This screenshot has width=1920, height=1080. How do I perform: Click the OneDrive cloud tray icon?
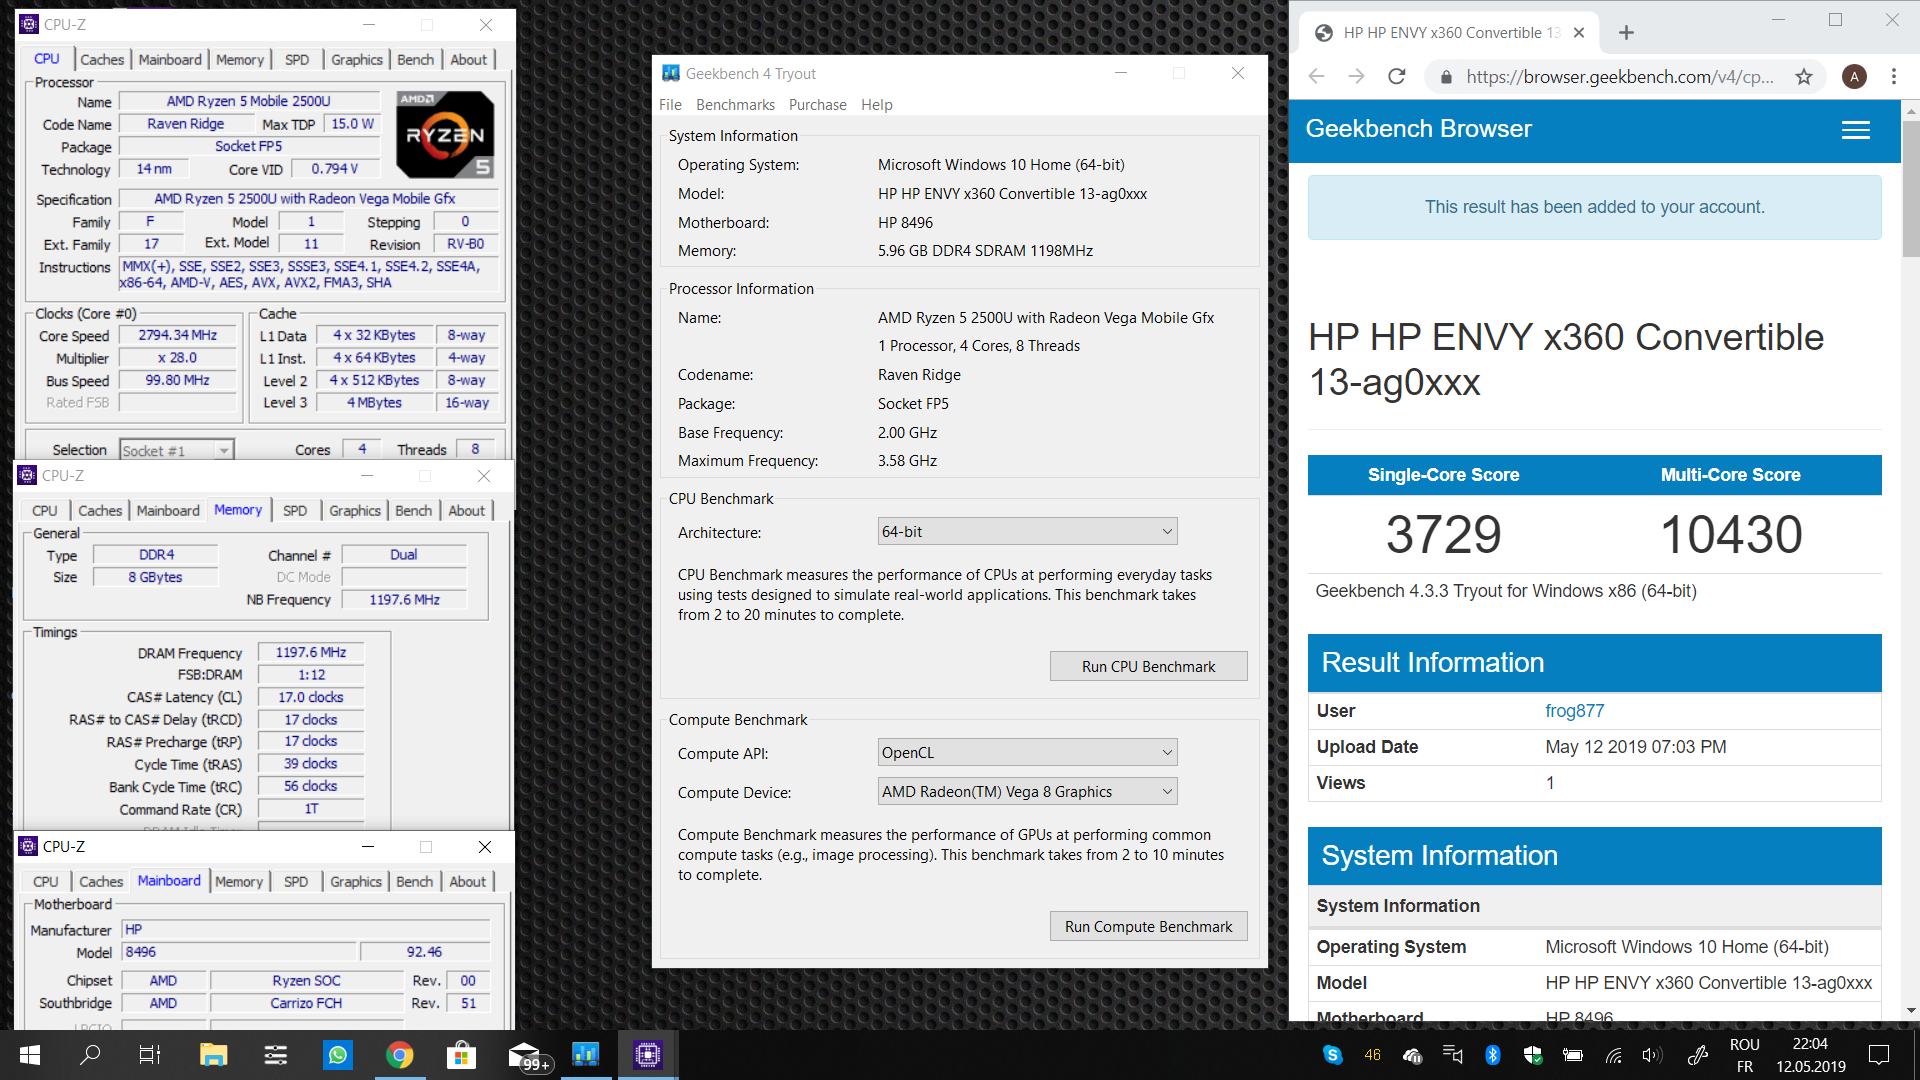pos(1413,1055)
